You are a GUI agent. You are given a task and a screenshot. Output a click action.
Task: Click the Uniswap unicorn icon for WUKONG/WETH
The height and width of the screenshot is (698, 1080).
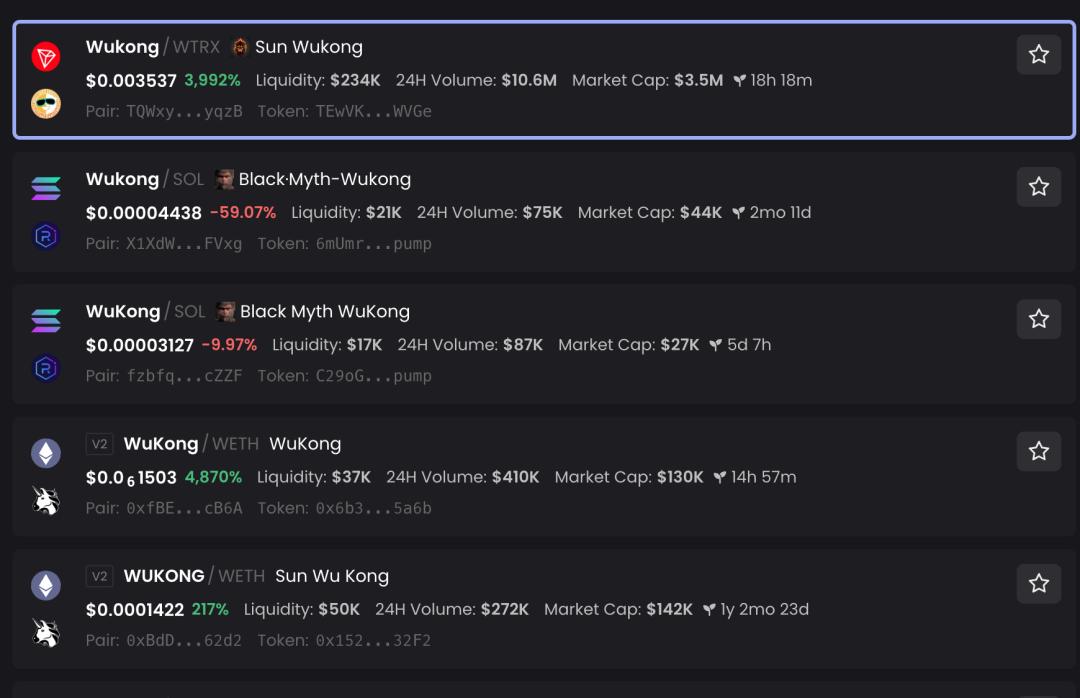(46, 633)
